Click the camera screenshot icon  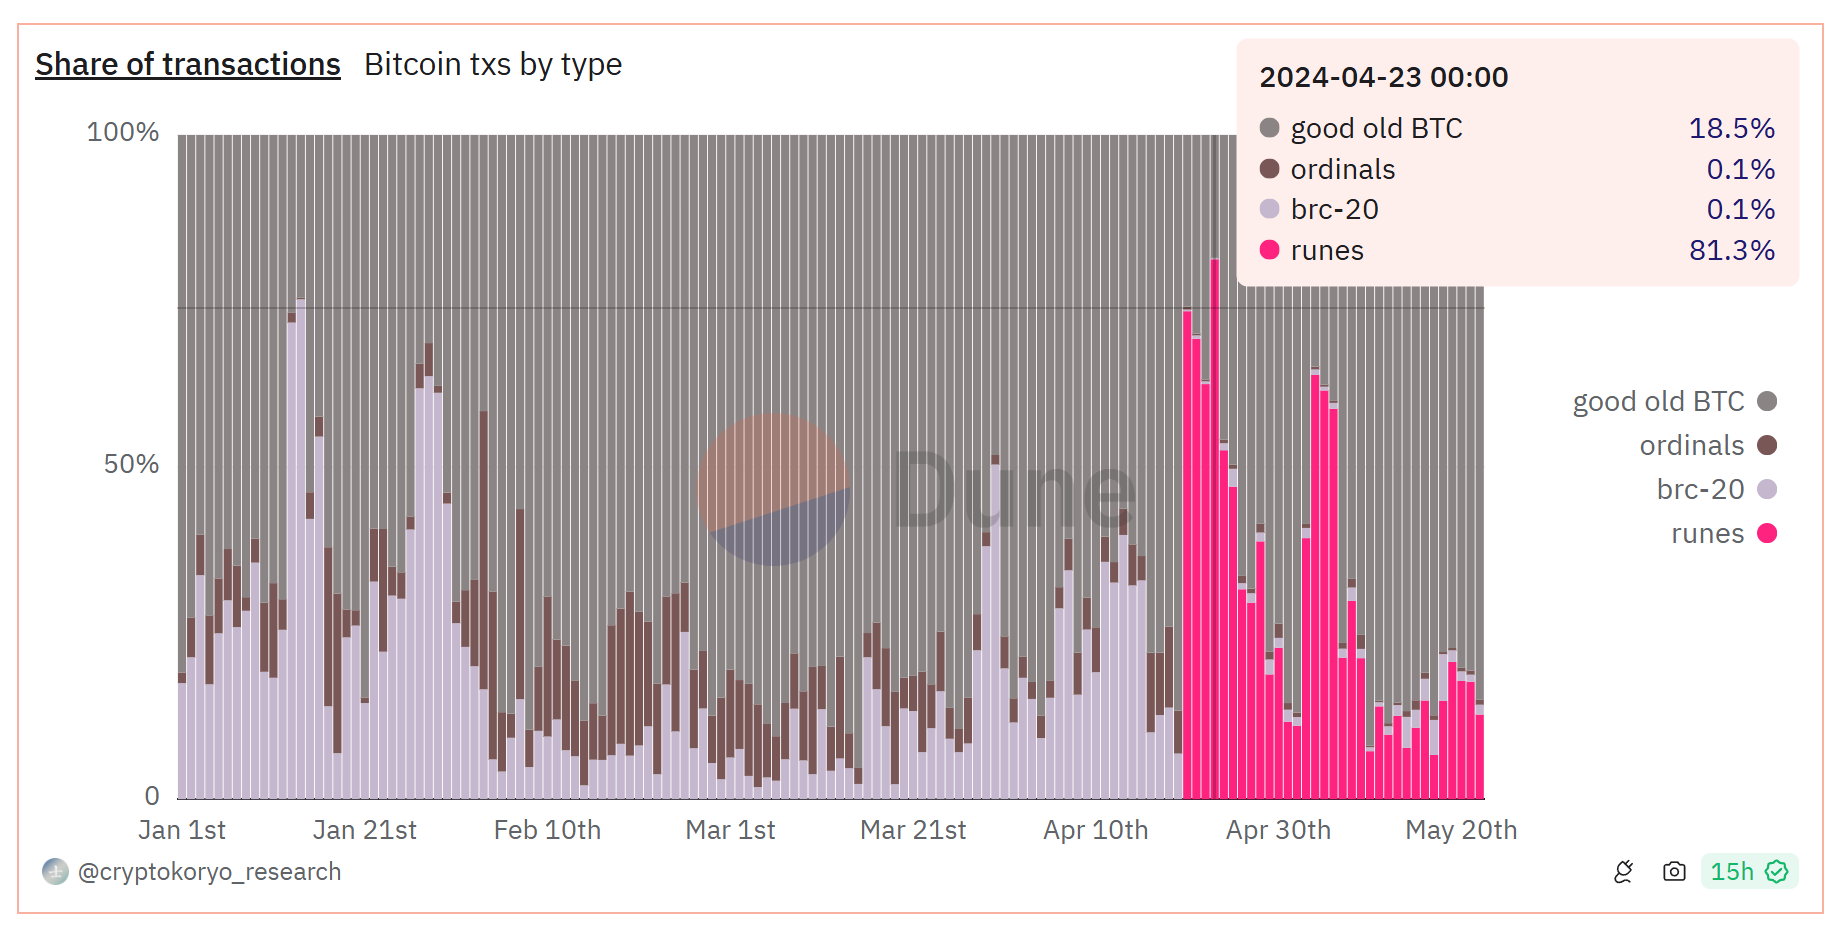tap(1674, 872)
